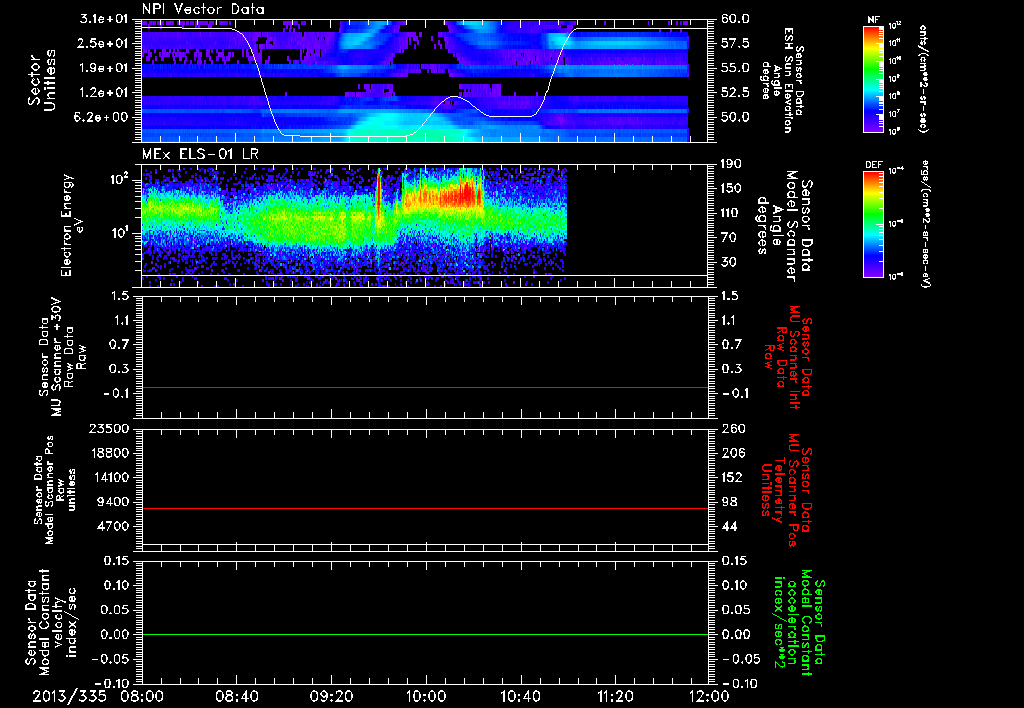Click the green 'Model Constant acceleration' axis title
Image resolution: width=1024 pixels, height=708 pixels.
coord(799,622)
